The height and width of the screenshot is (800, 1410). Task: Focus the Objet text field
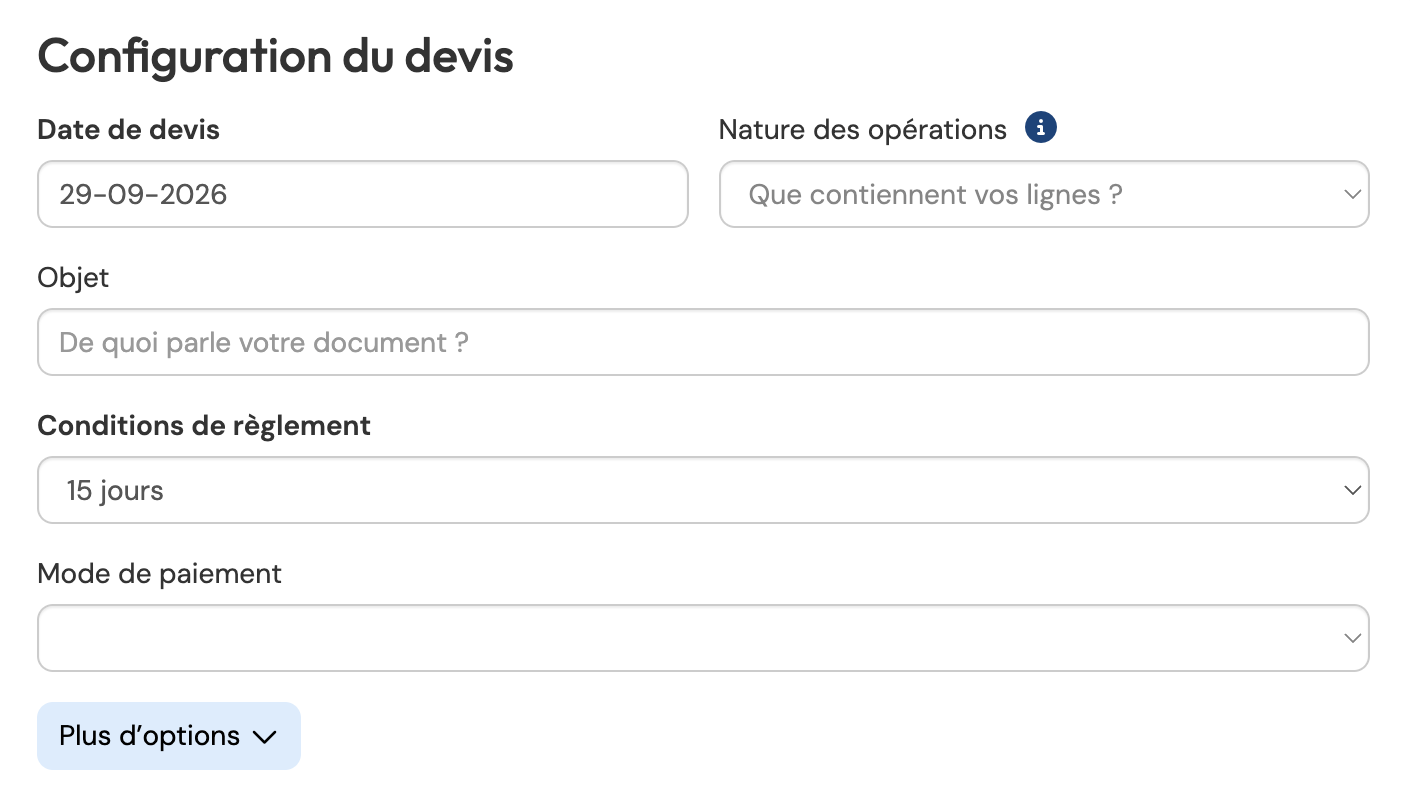(x=703, y=342)
